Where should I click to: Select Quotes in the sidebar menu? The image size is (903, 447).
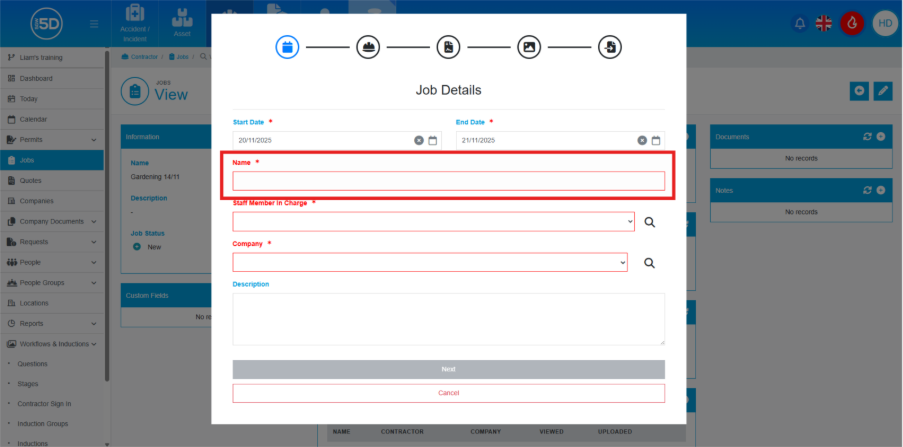click(31, 181)
